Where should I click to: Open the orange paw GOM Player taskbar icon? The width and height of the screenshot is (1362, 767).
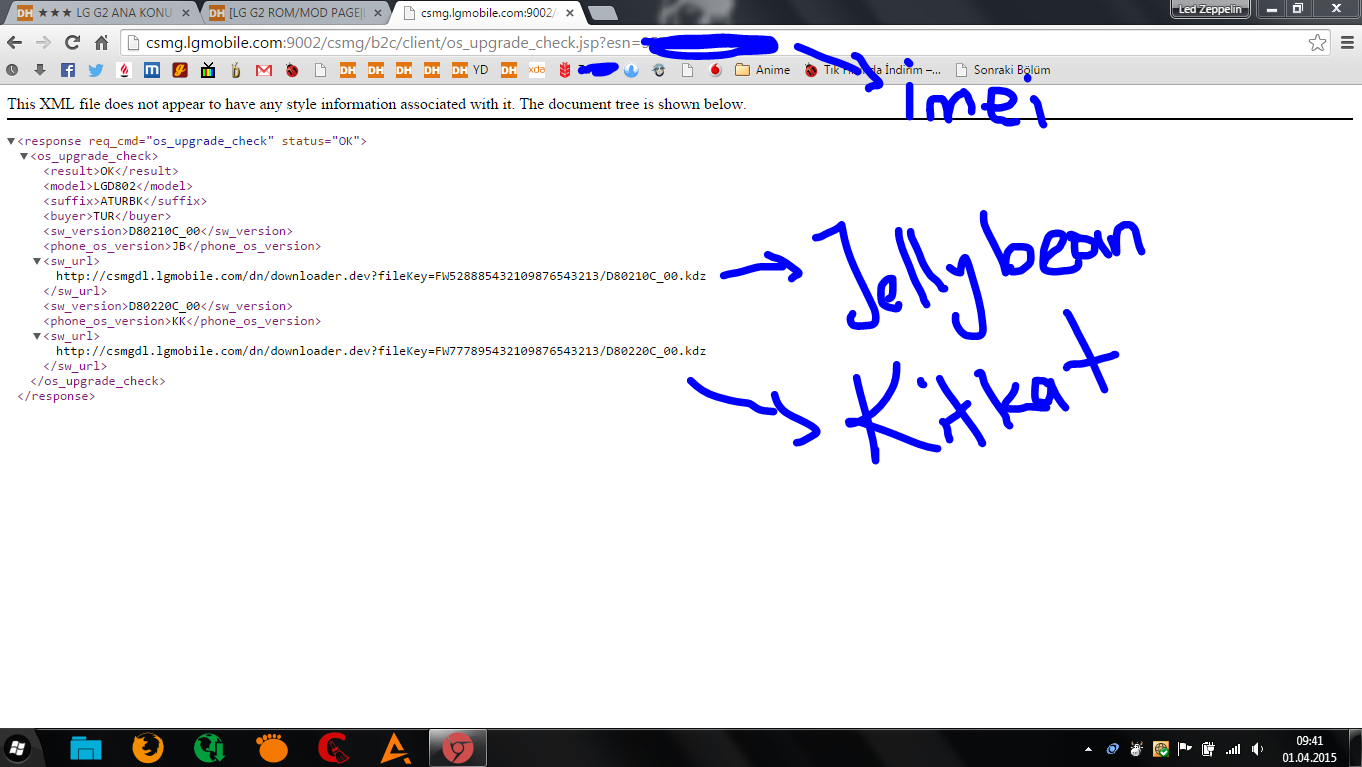[271, 748]
